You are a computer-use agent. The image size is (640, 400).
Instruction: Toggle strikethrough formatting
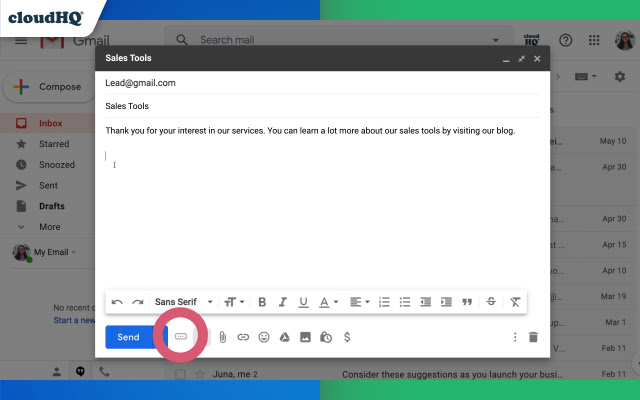tap(491, 302)
